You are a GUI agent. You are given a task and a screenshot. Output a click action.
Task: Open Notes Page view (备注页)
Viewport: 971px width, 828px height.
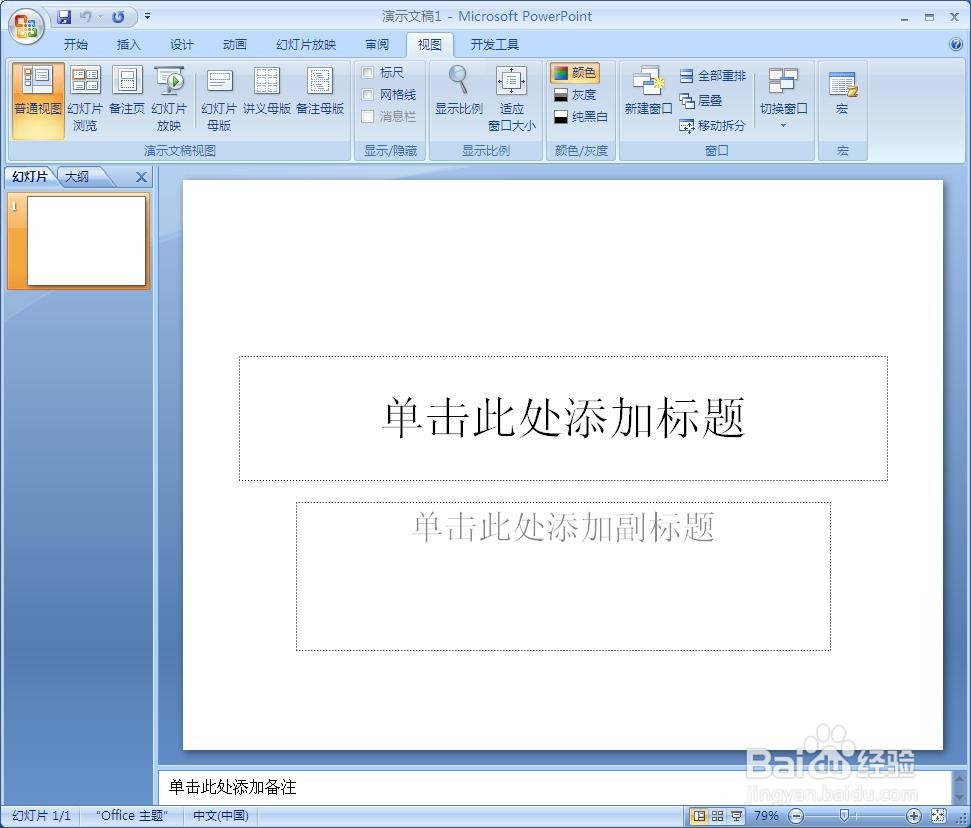coord(127,92)
